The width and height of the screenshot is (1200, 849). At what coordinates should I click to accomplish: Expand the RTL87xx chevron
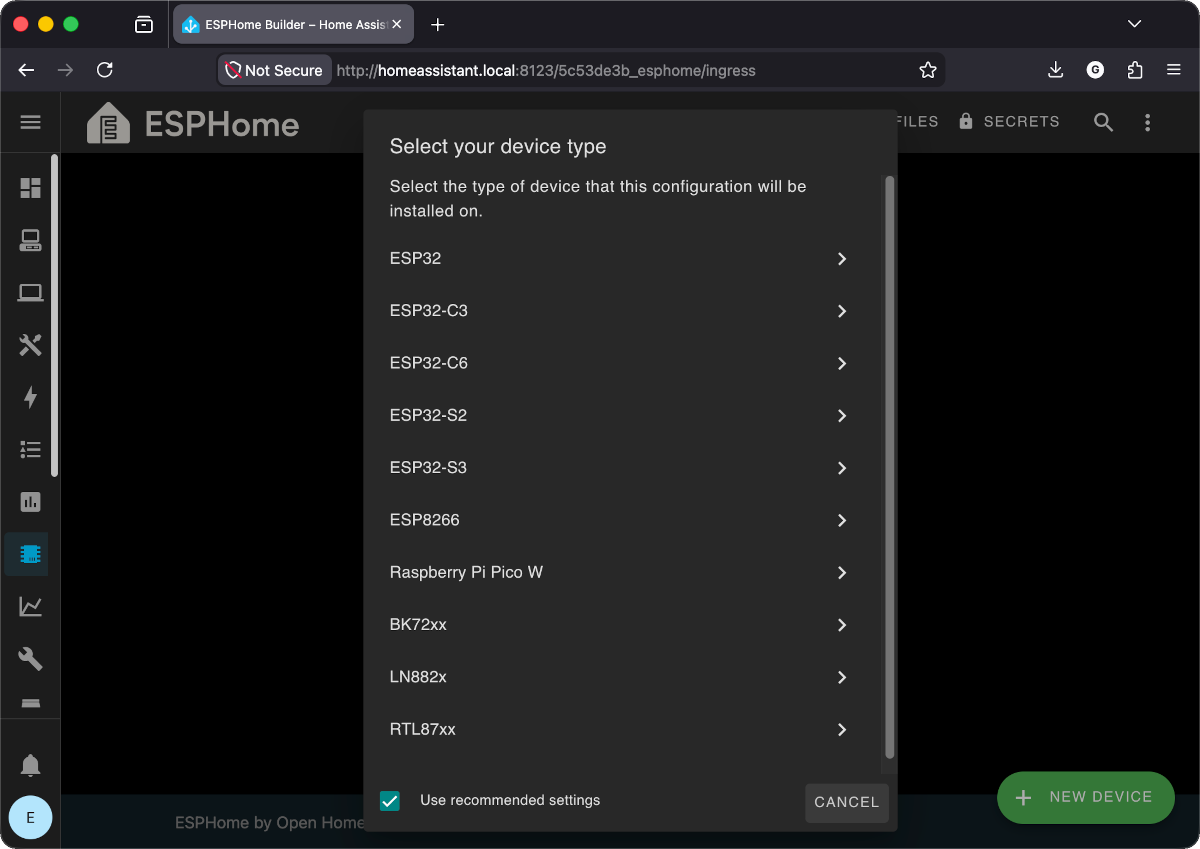click(842, 730)
